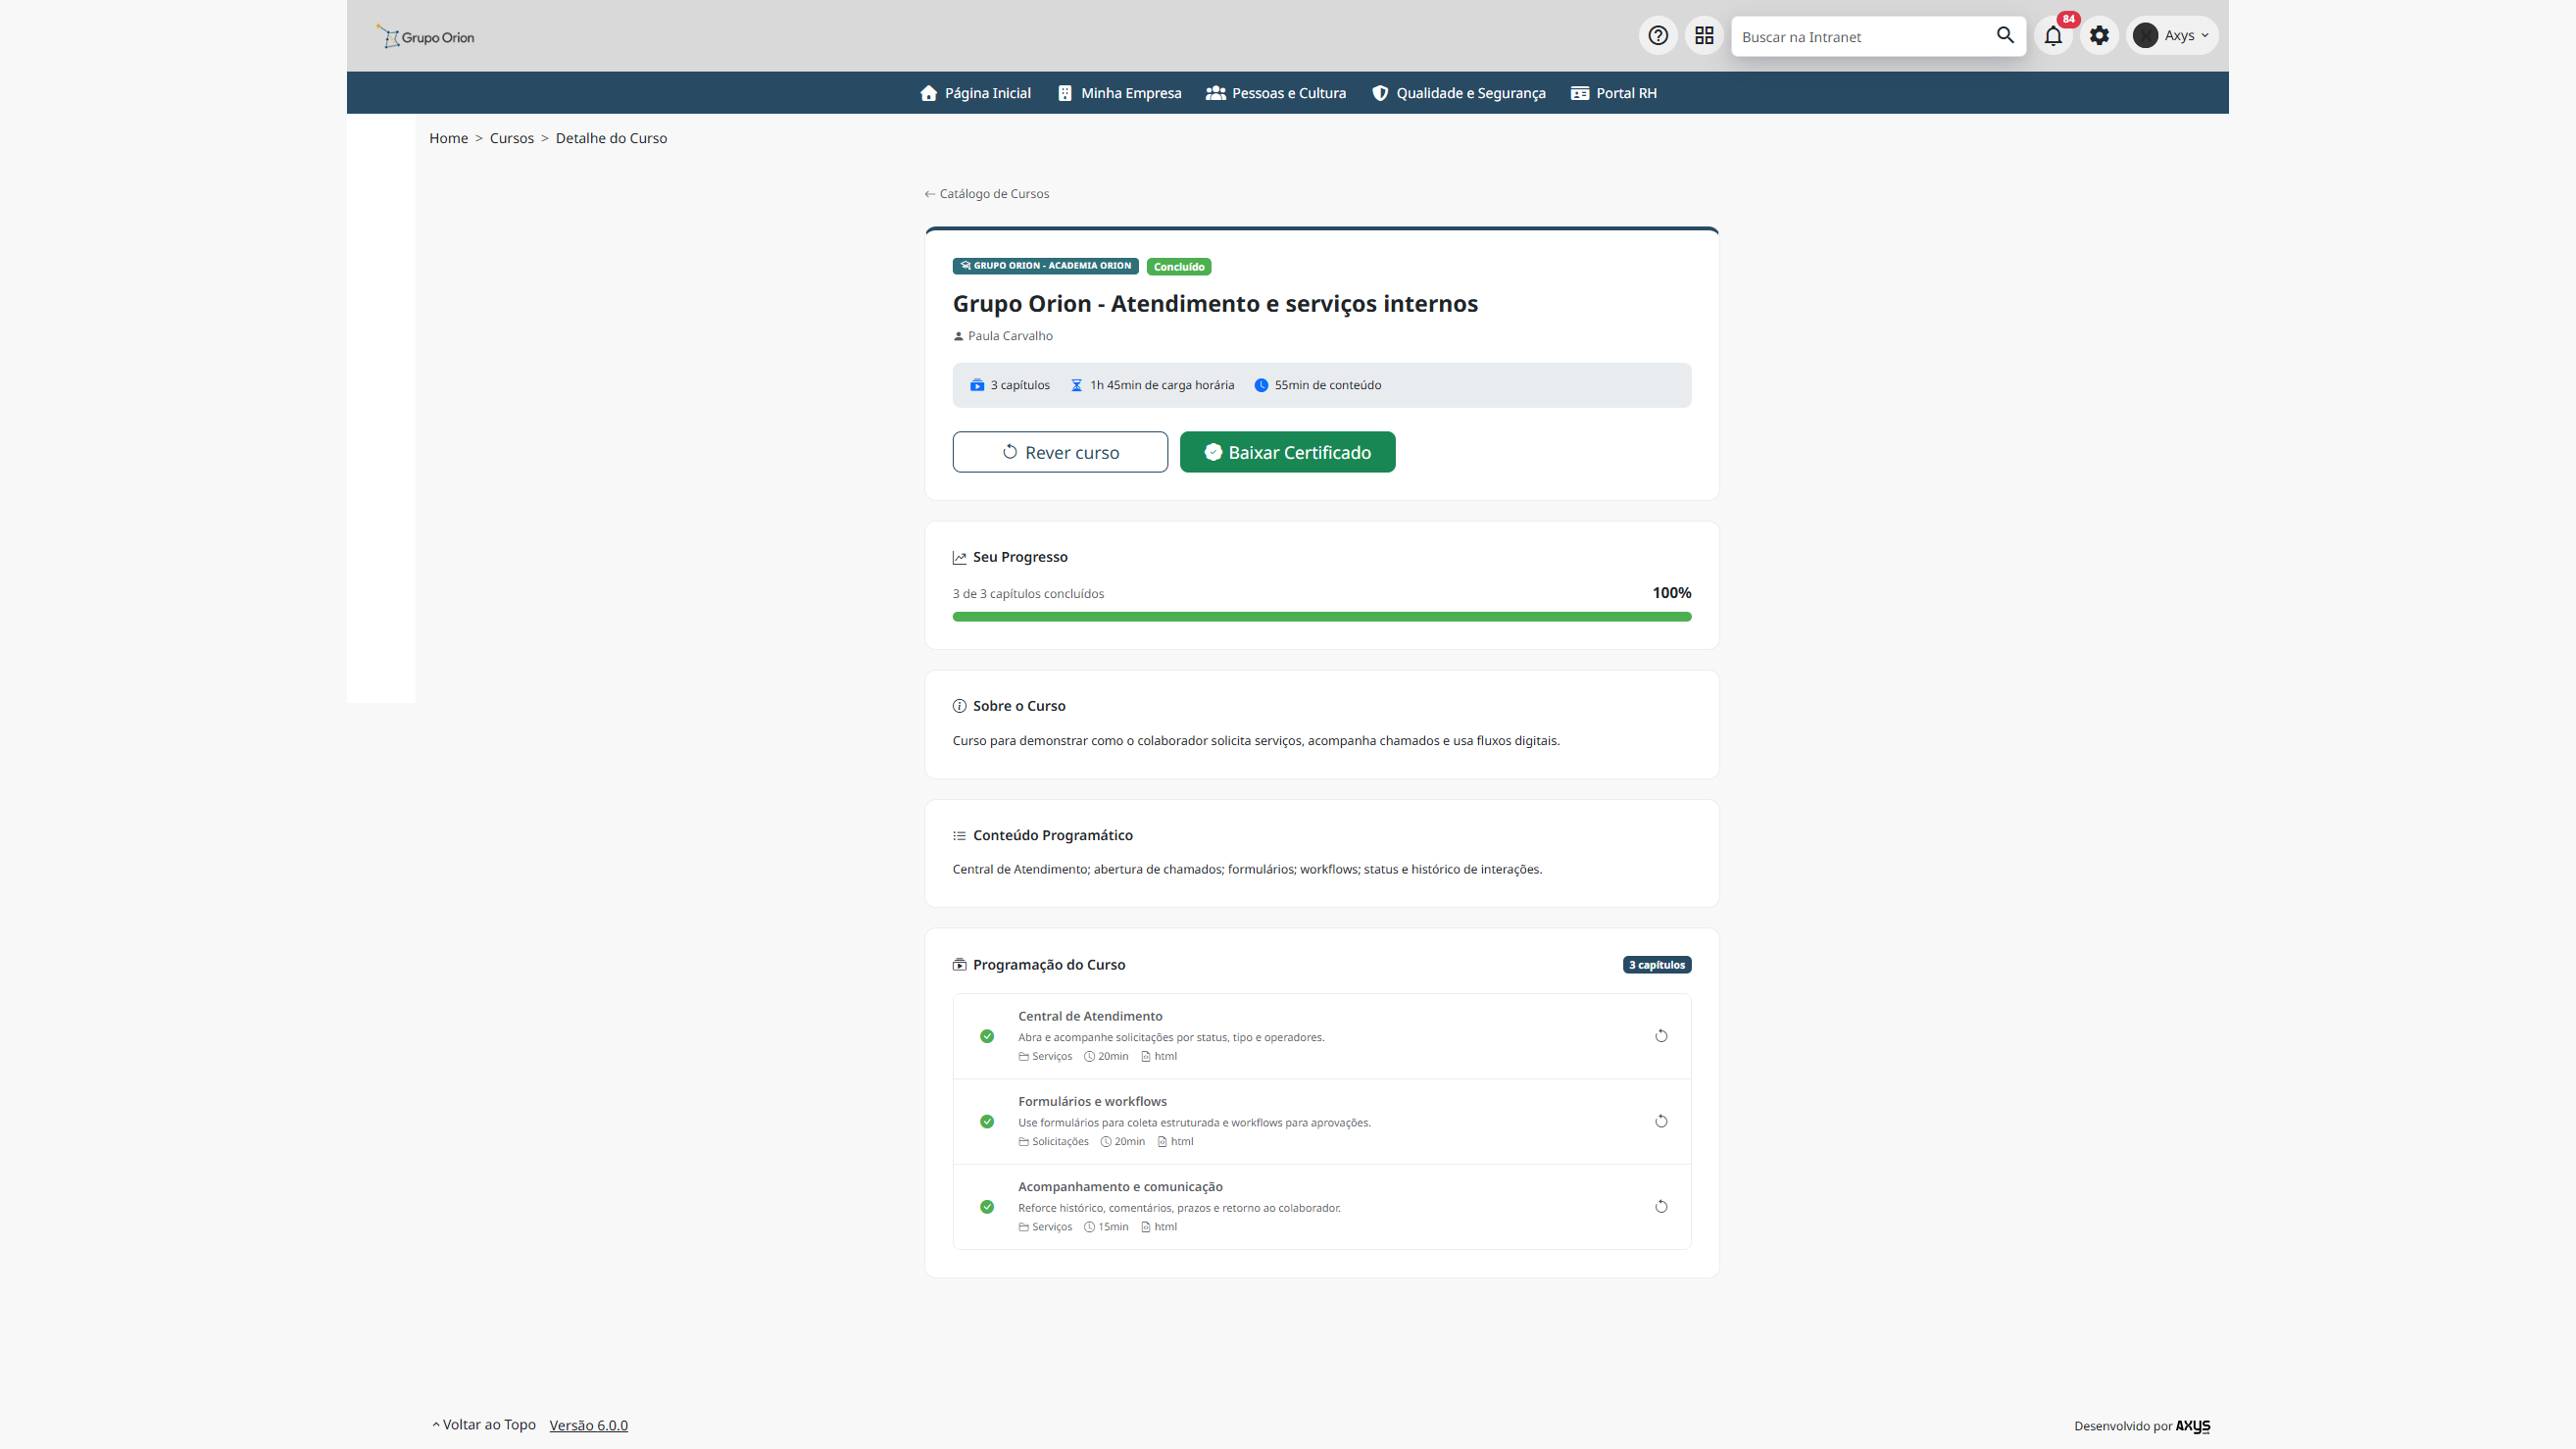Open Versão 6.0.0 link
Image resolution: width=2576 pixels, height=1449 pixels.
(588, 1425)
